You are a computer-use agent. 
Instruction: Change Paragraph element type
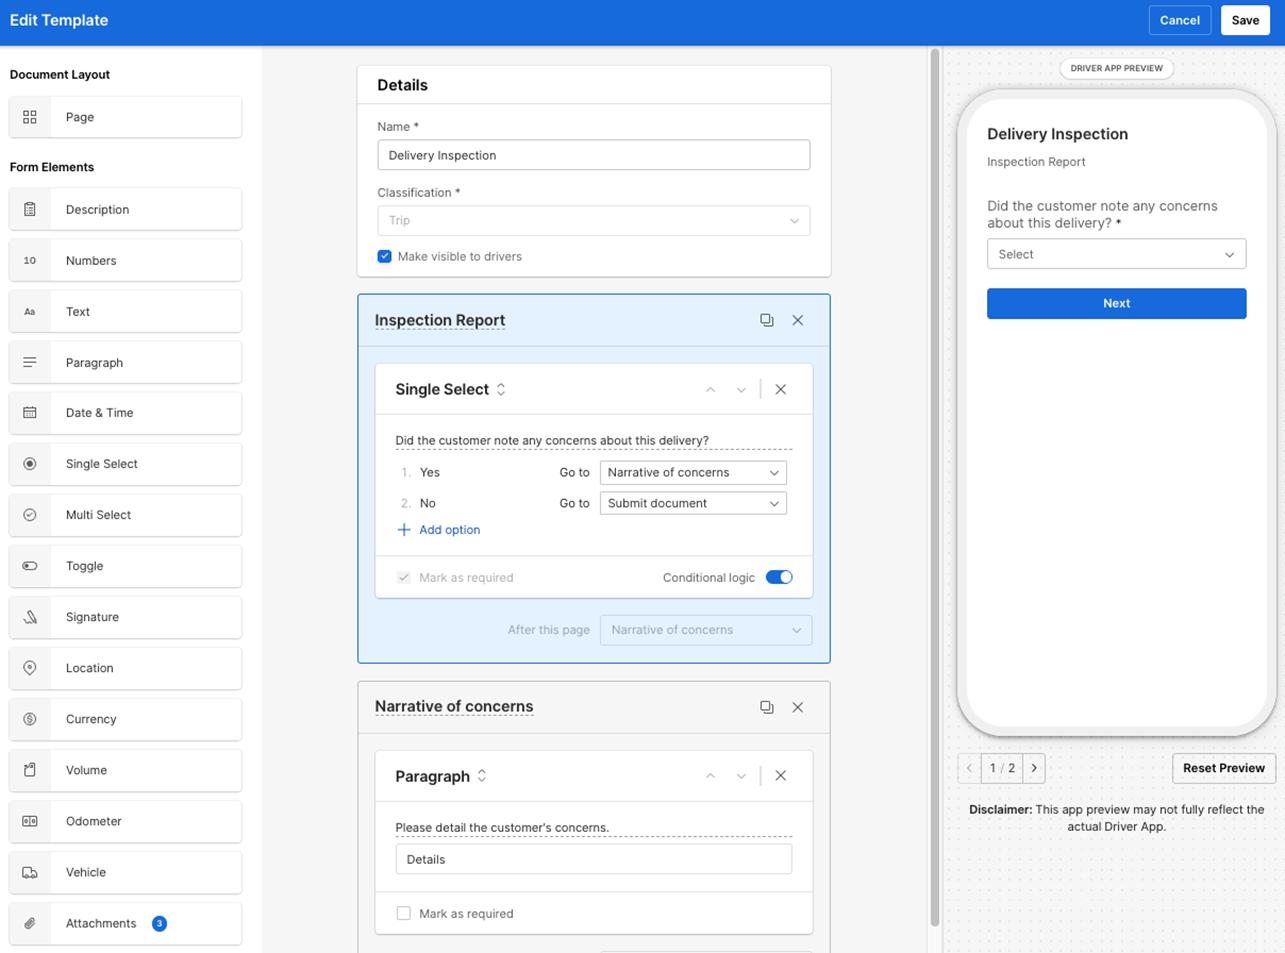point(482,776)
